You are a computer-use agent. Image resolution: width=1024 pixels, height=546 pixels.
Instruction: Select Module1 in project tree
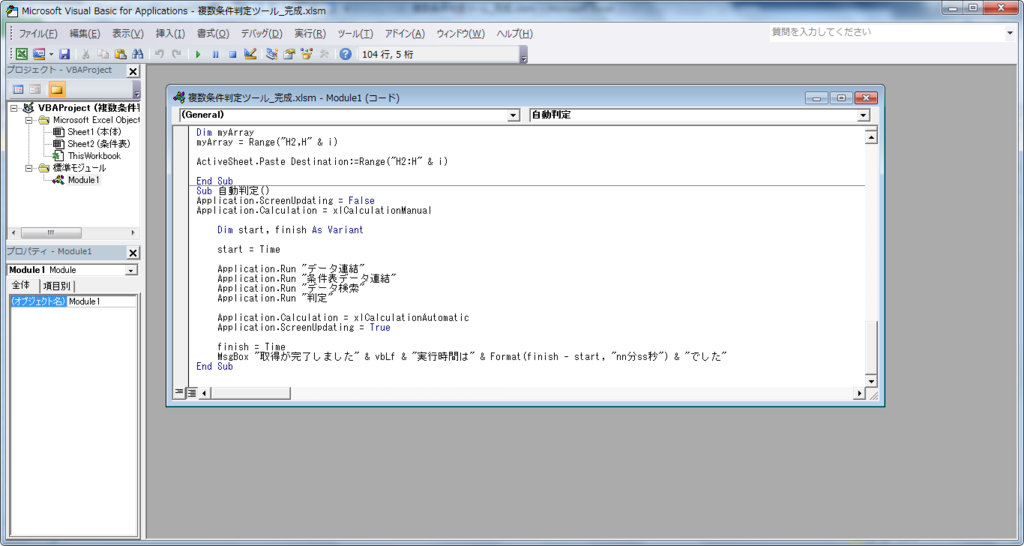pyautogui.click(x=84, y=180)
